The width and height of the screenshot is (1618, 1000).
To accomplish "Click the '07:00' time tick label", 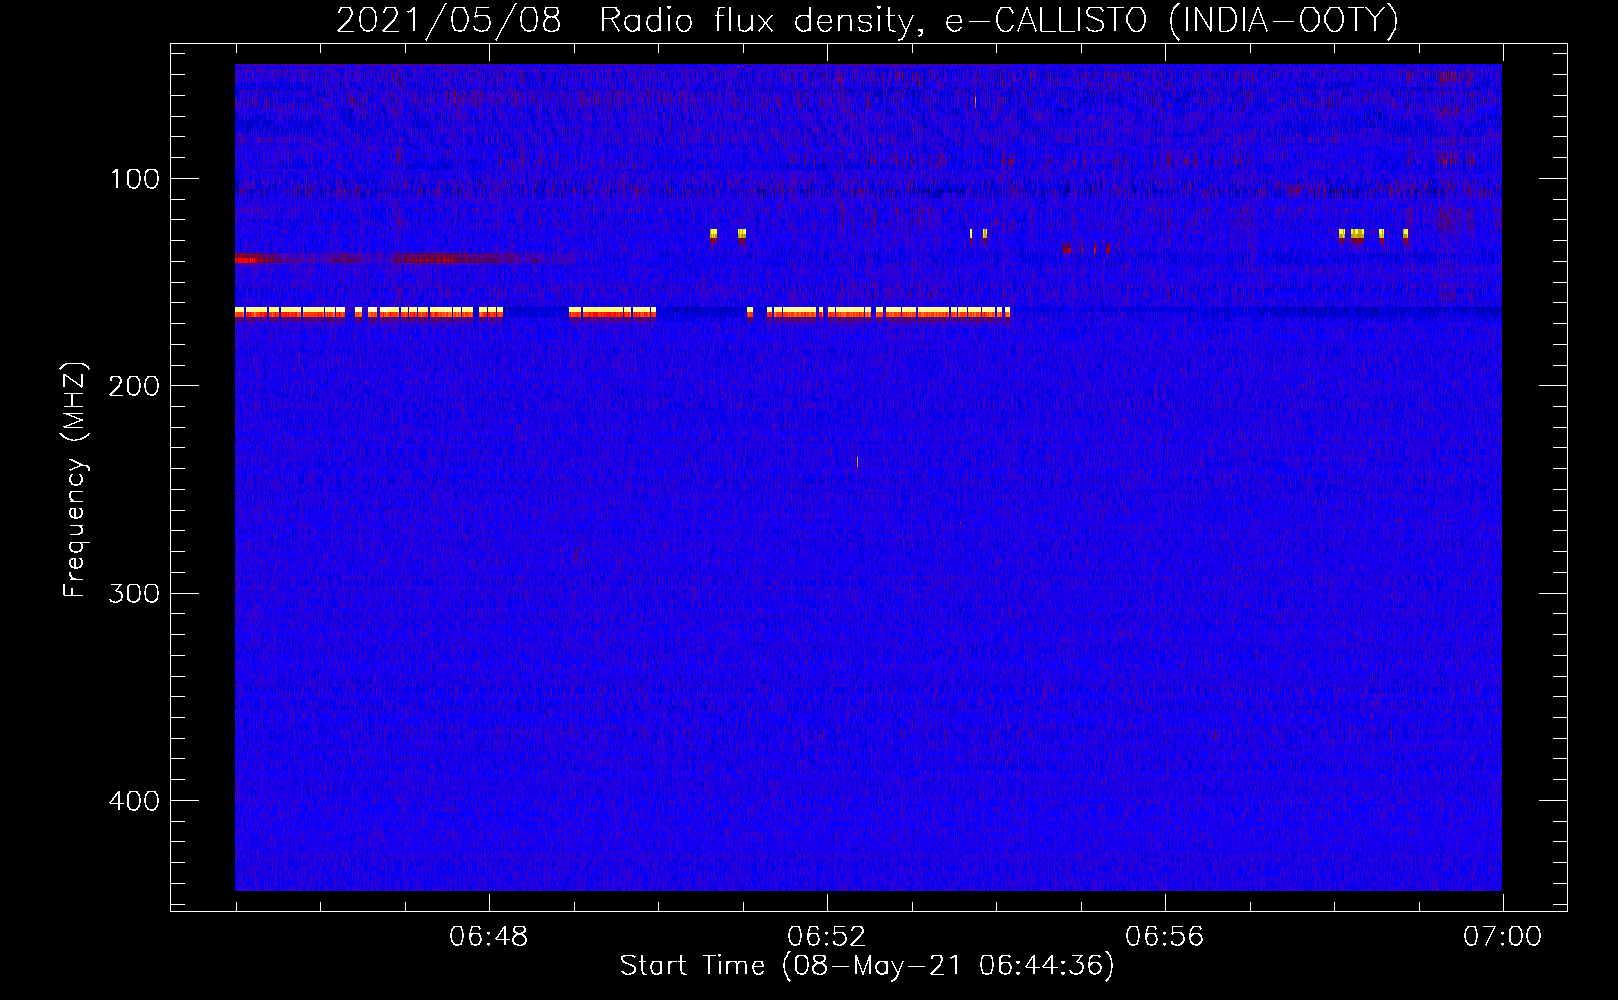I will [x=1502, y=937].
